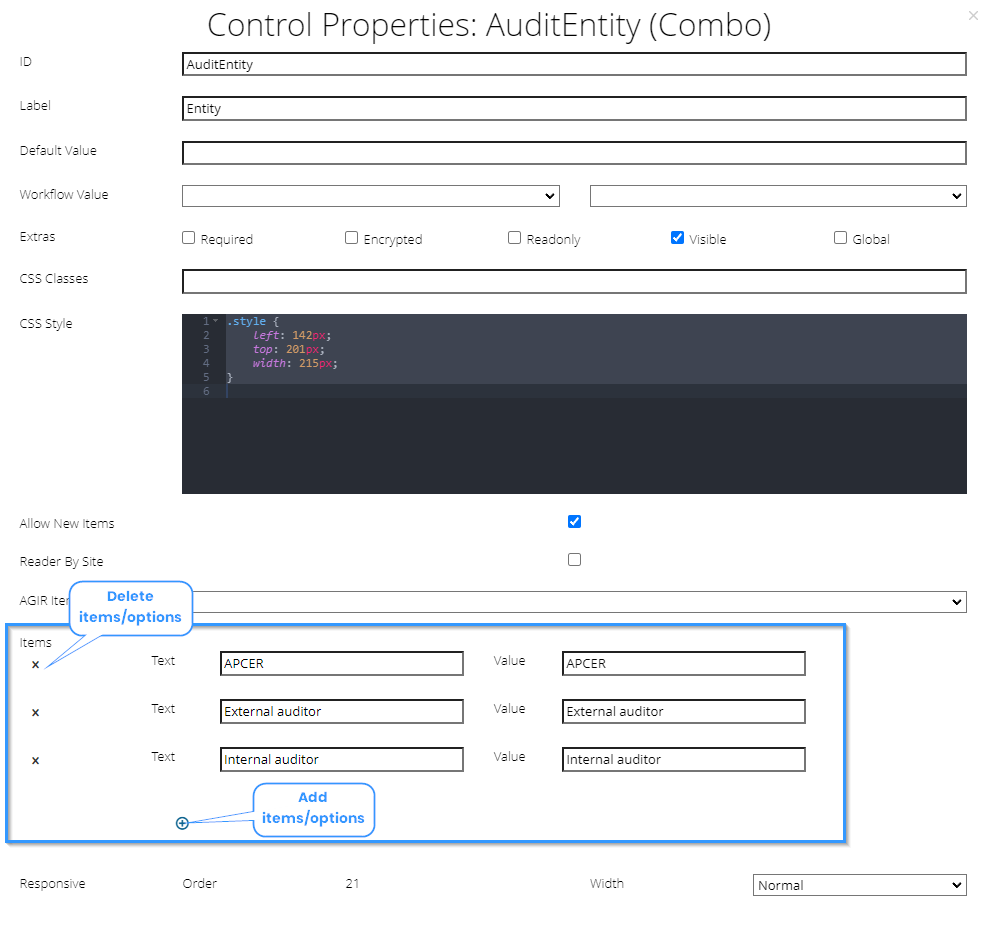This screenshot has width=989, height=939.
Task: Click the Responsive label
Action: pyautogui.click(x=52, y=884)
